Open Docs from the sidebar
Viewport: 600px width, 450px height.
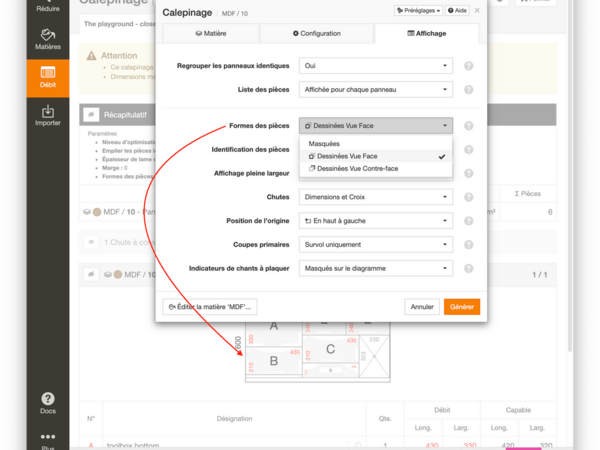[47, 403]
